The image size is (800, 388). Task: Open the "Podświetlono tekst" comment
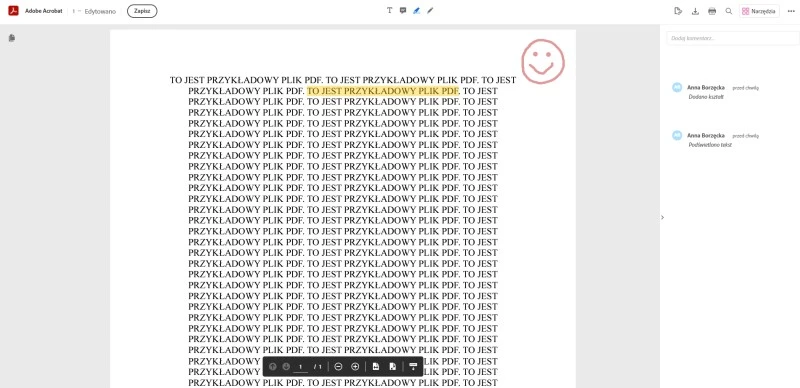(x=710, y=144)
